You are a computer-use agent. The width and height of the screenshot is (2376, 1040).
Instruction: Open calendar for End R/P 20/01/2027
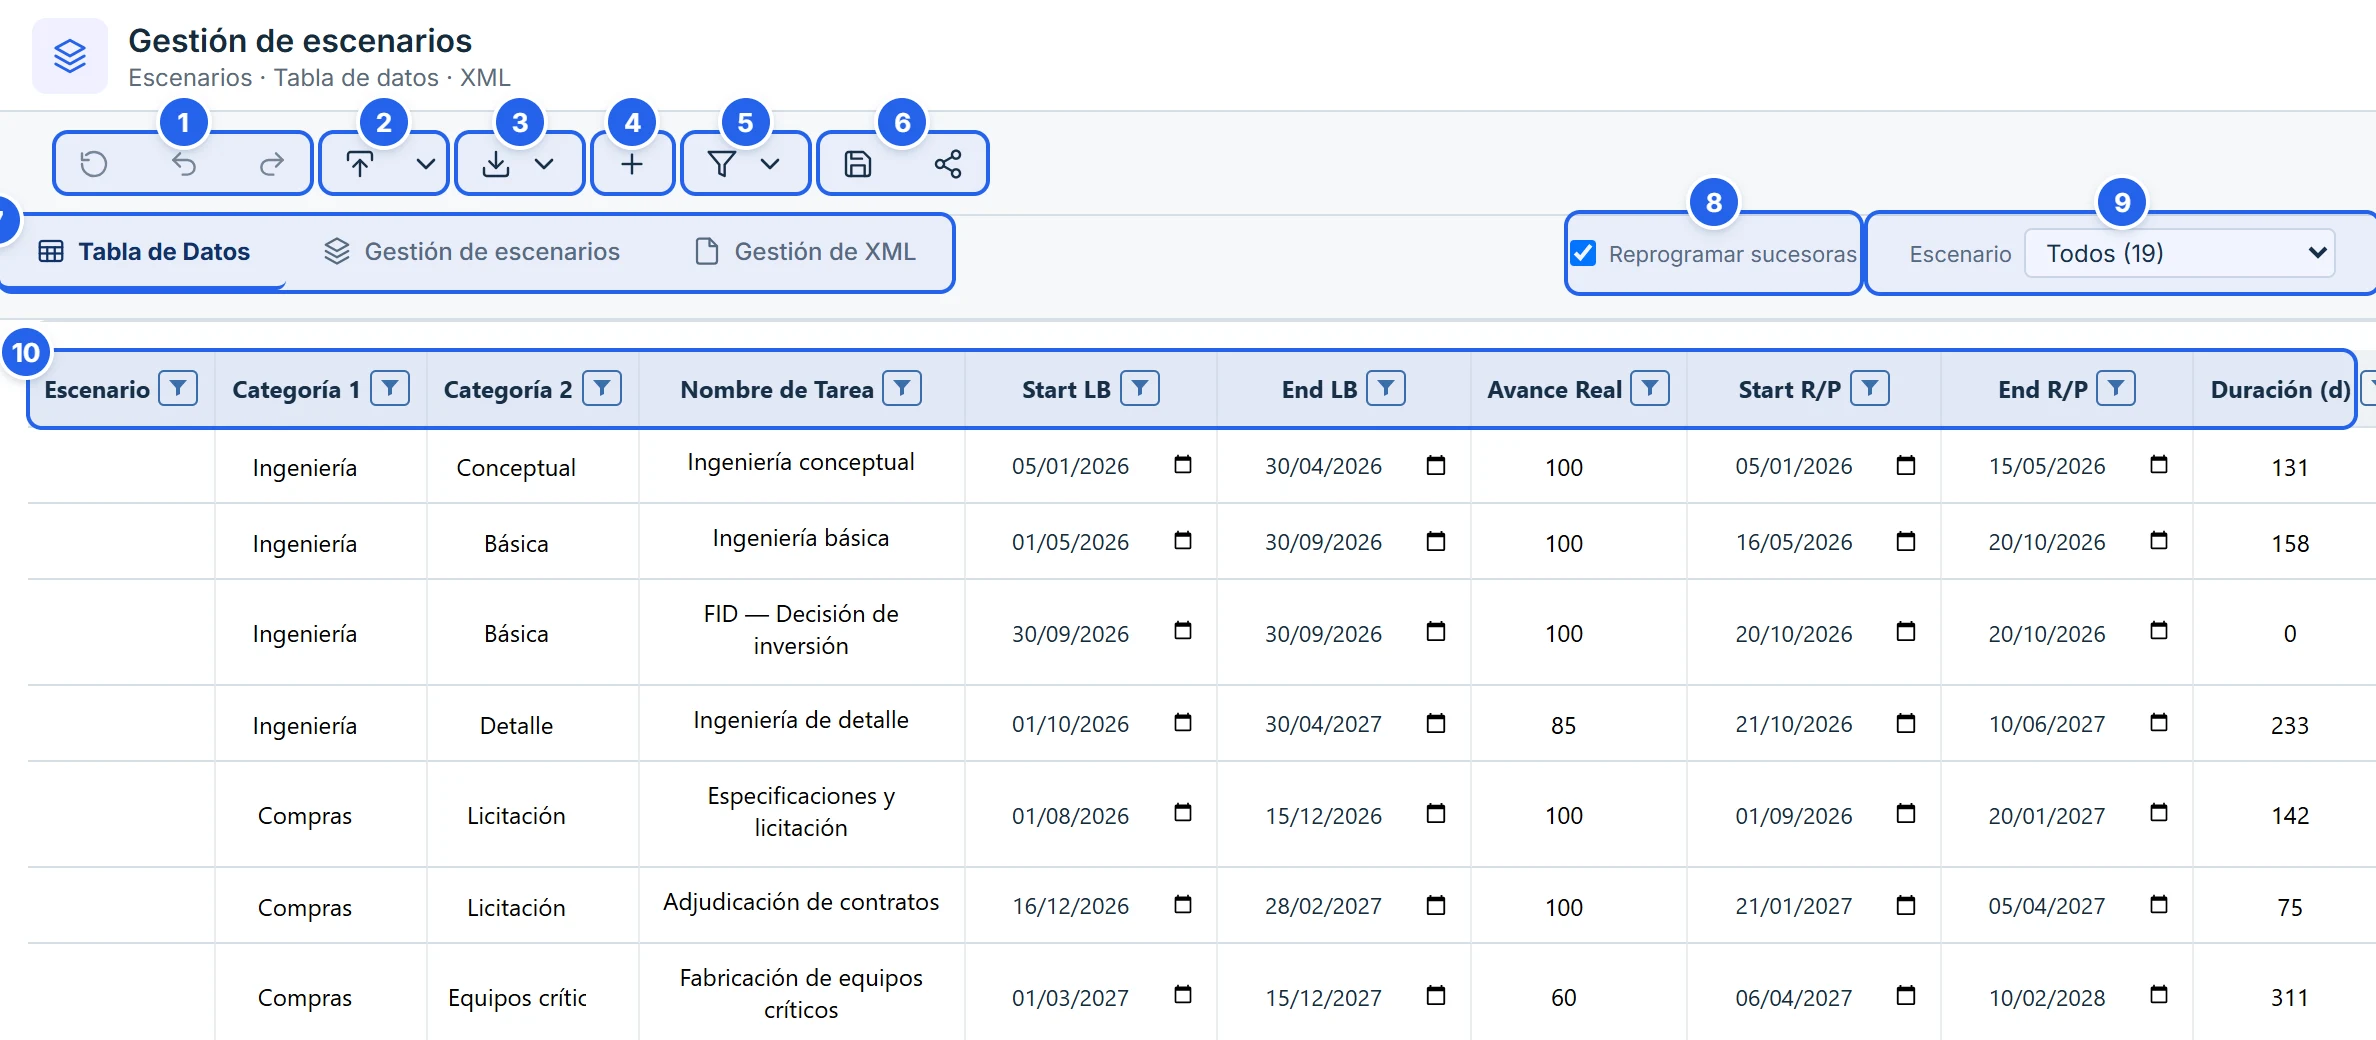[2159, 814]
